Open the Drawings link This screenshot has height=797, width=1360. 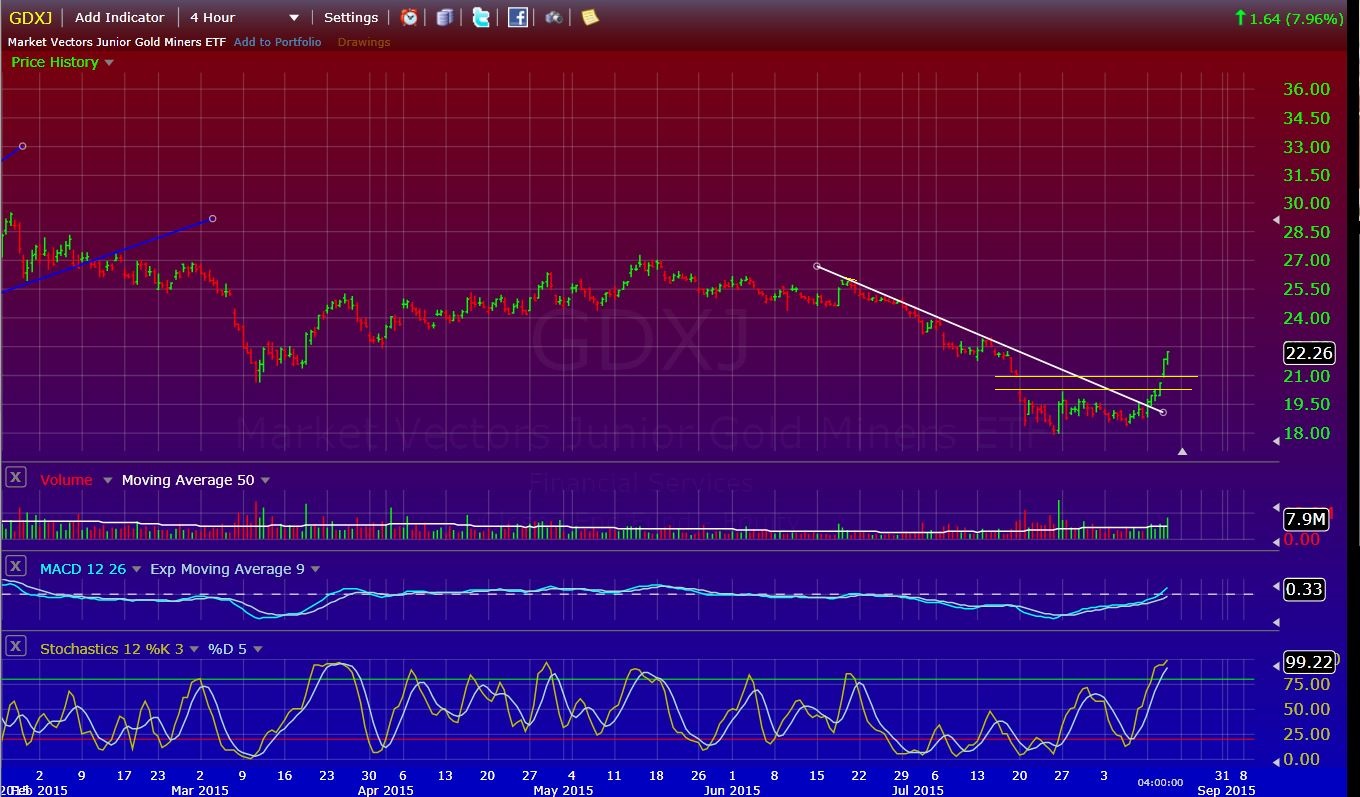pos(364,42)
